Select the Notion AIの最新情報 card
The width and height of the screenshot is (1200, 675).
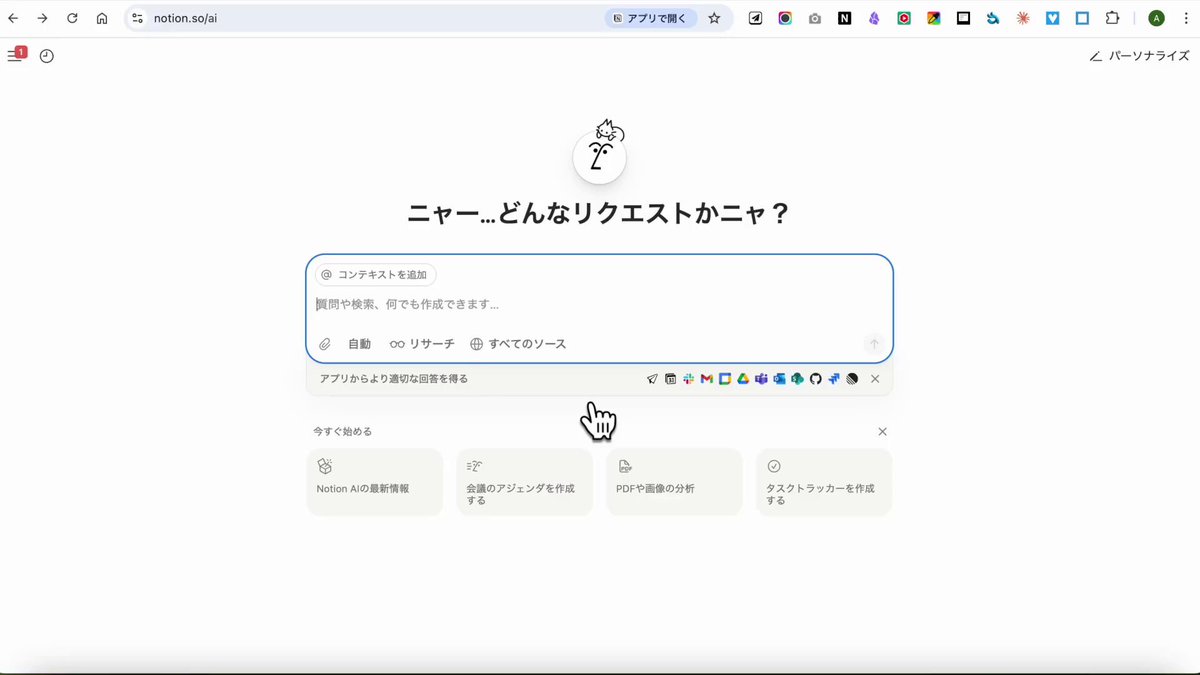[x=374, y=482]
